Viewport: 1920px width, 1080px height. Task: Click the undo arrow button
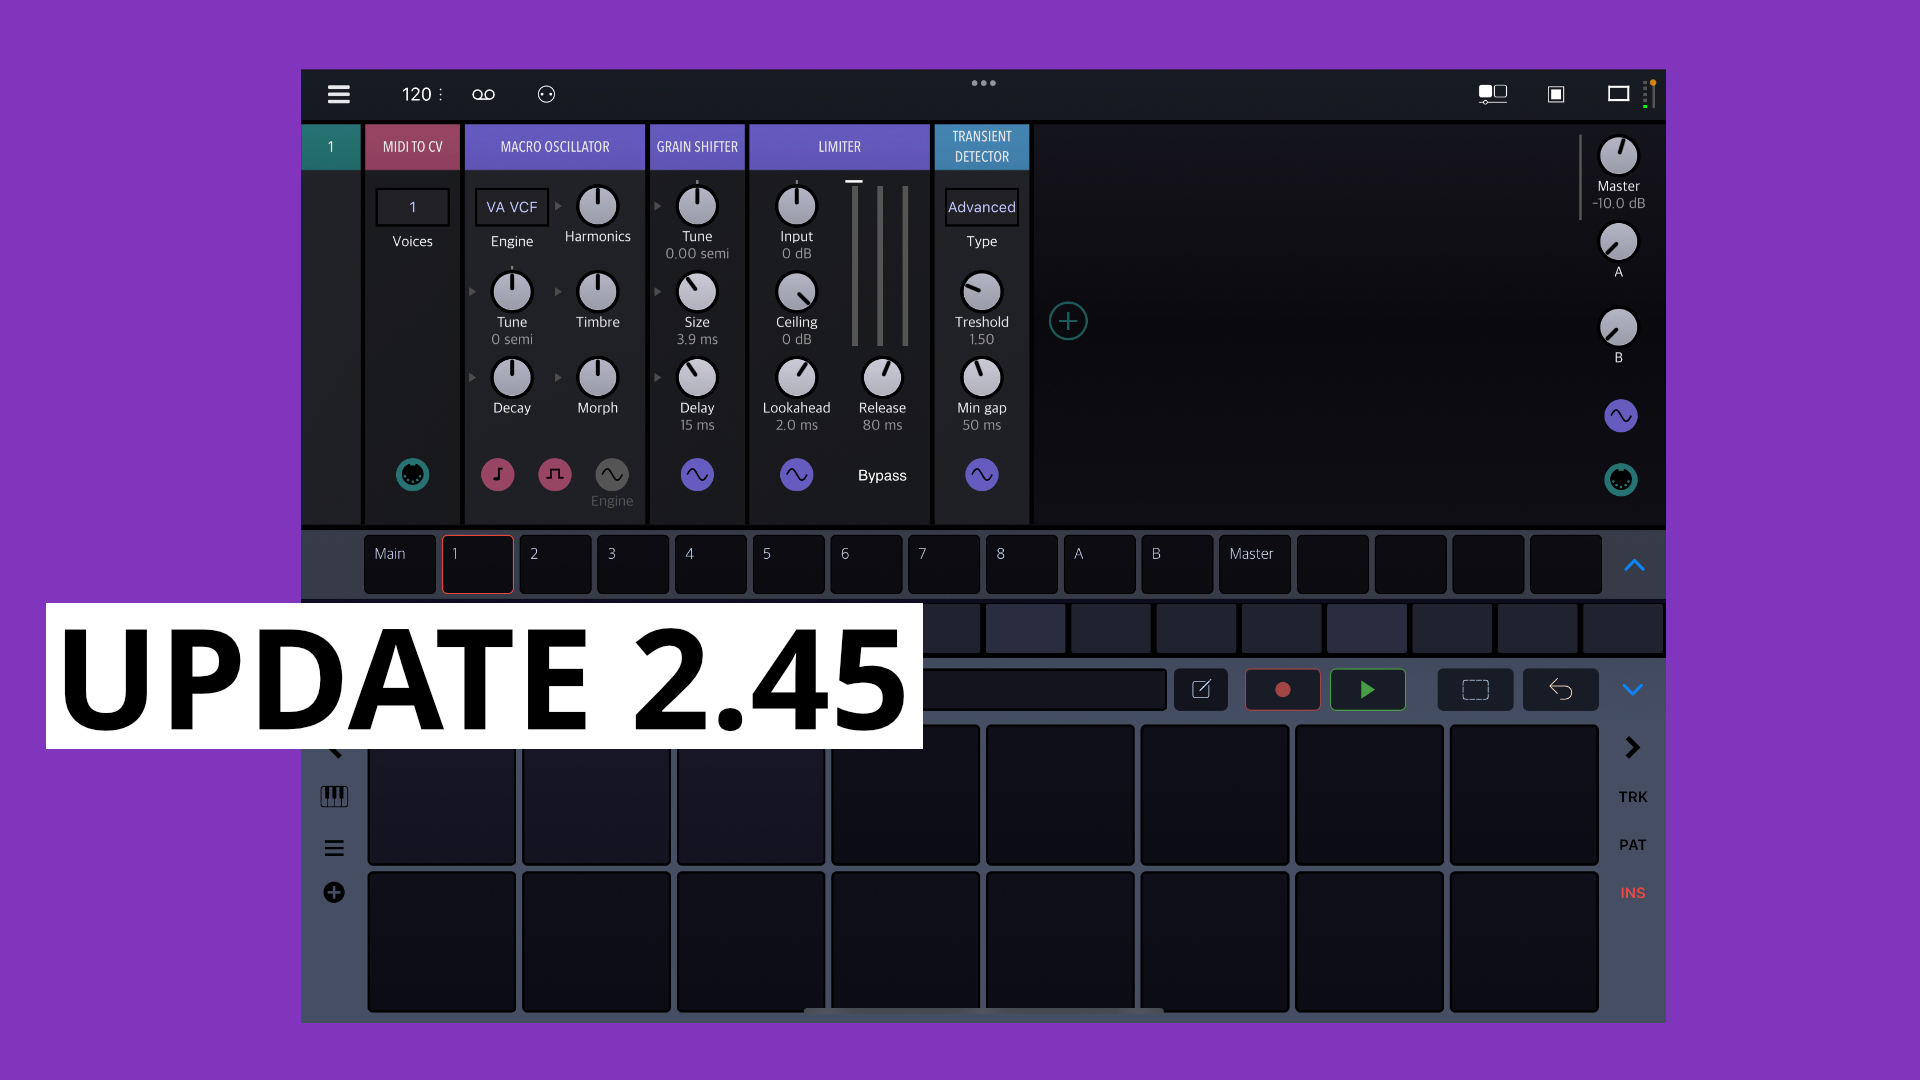pyautogui.click(x=1560, y=689)
